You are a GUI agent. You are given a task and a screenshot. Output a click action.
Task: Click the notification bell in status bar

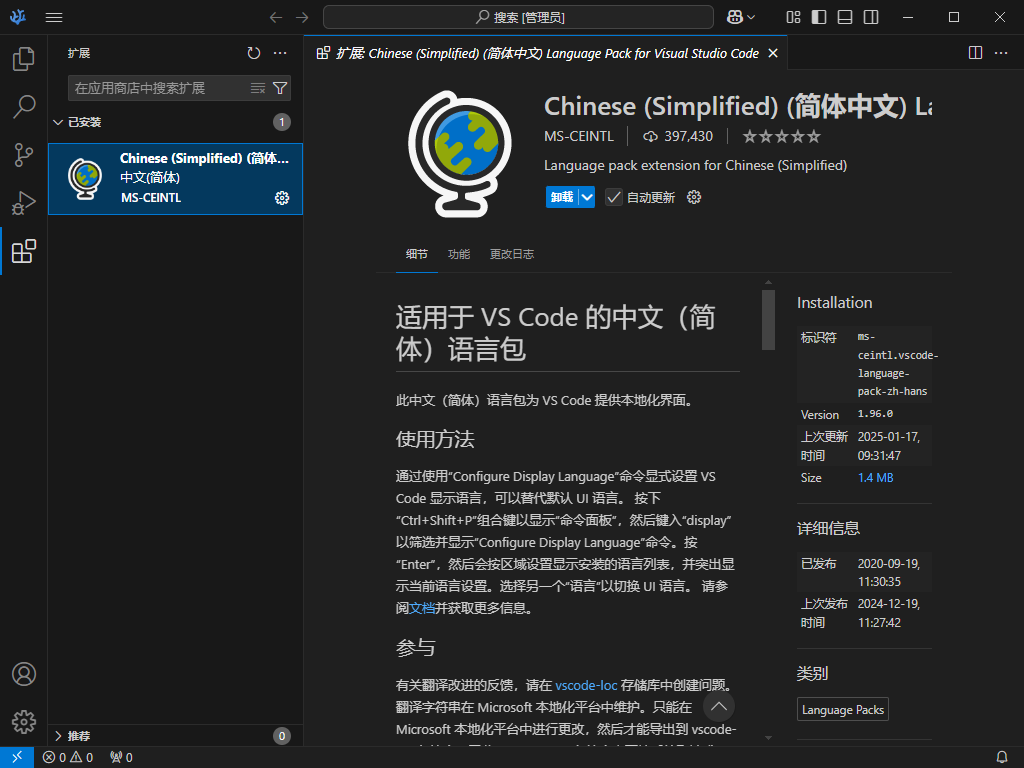1002,757
